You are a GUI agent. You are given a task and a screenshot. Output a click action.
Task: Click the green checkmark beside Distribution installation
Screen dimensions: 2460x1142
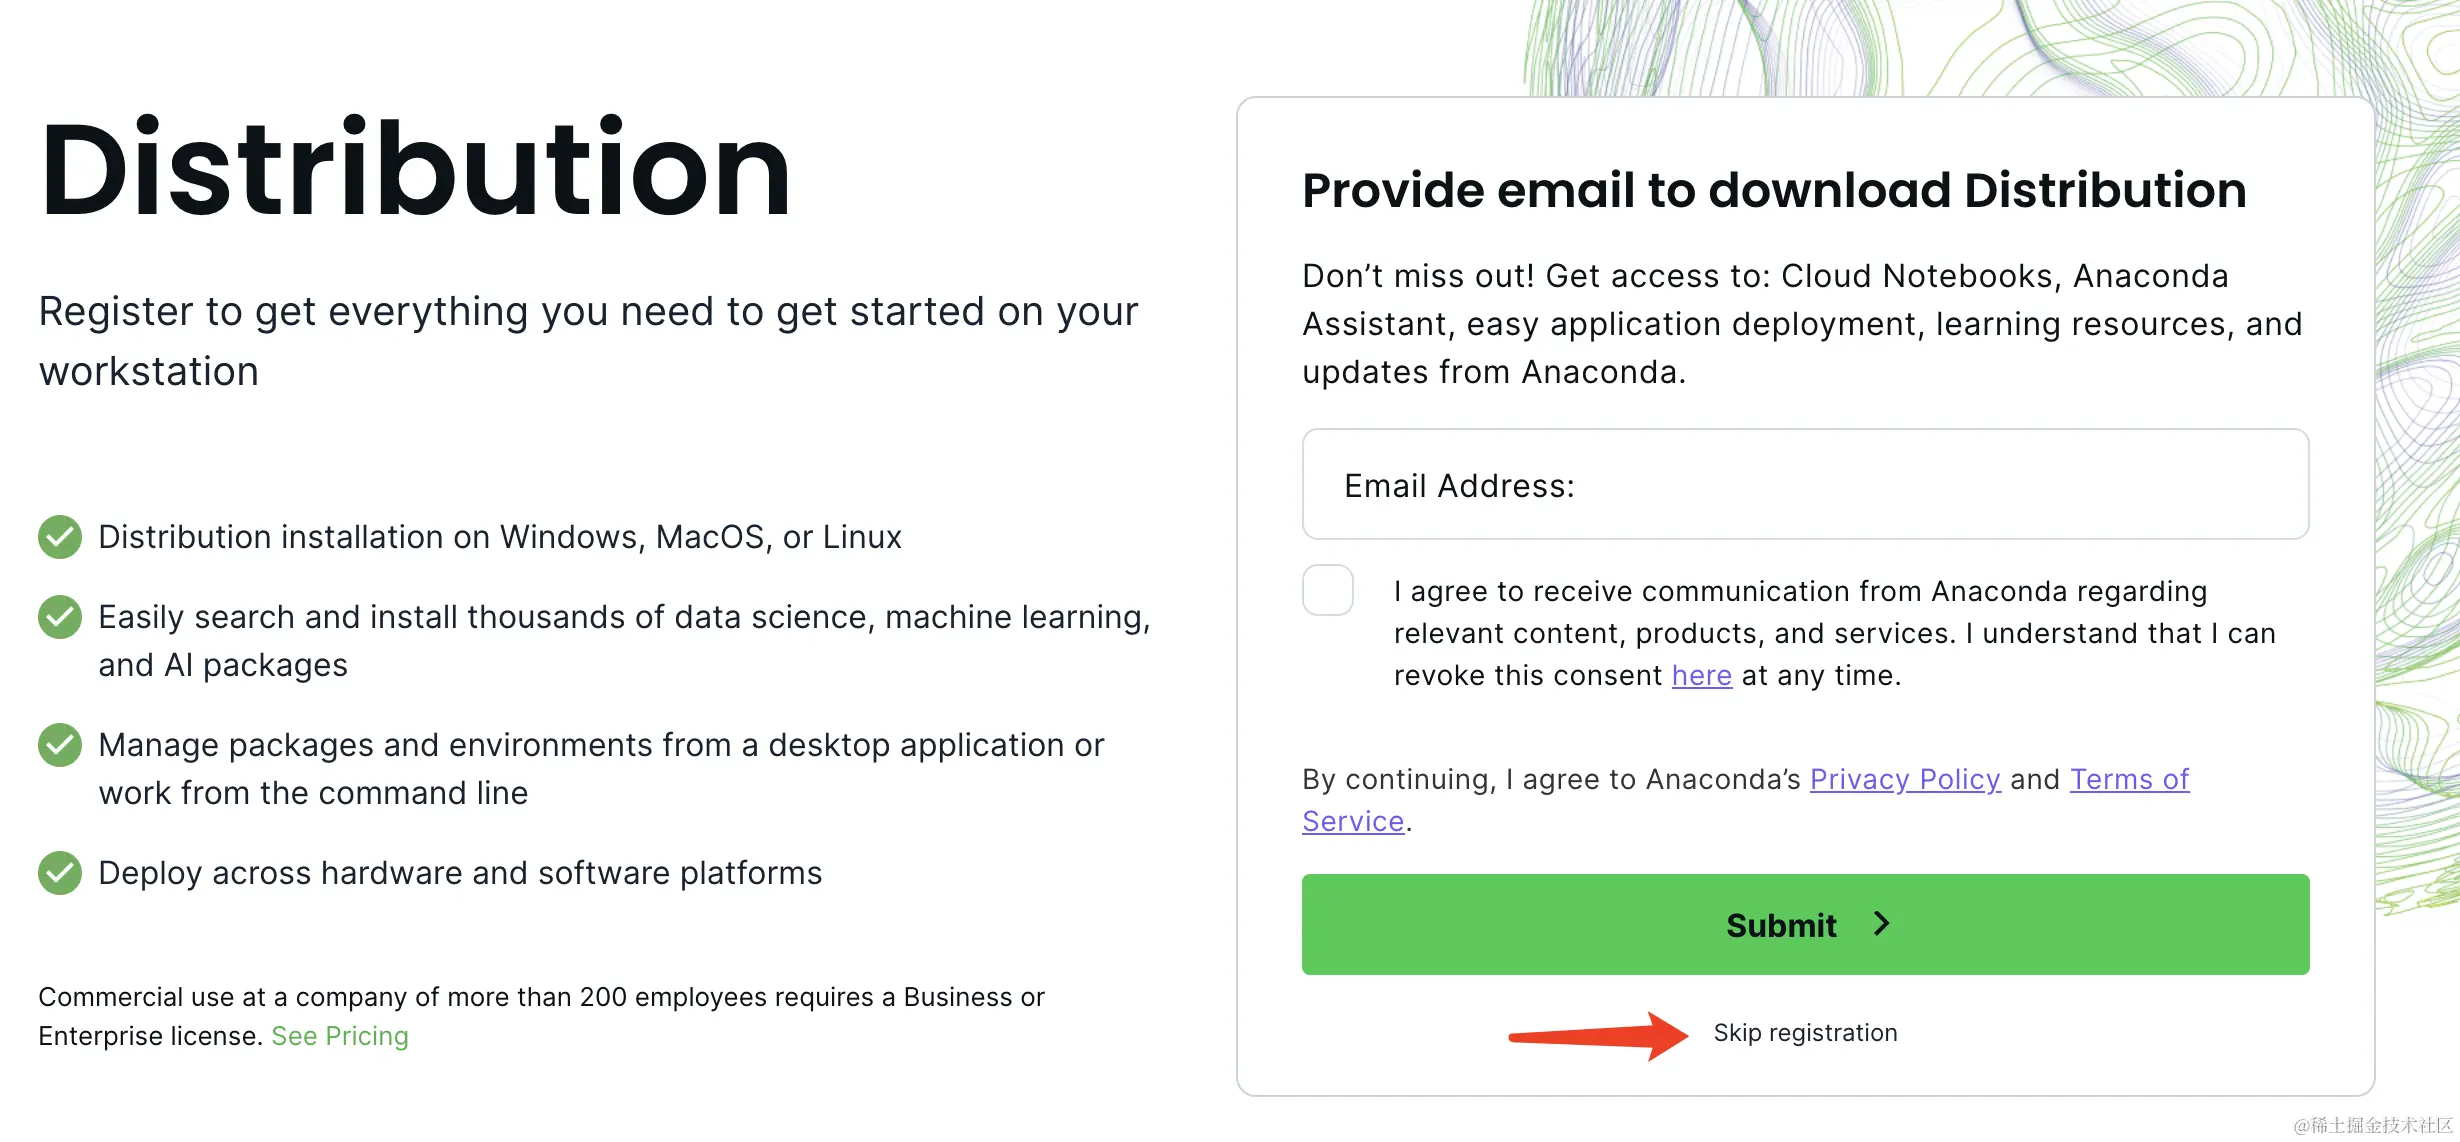(60, 537)
